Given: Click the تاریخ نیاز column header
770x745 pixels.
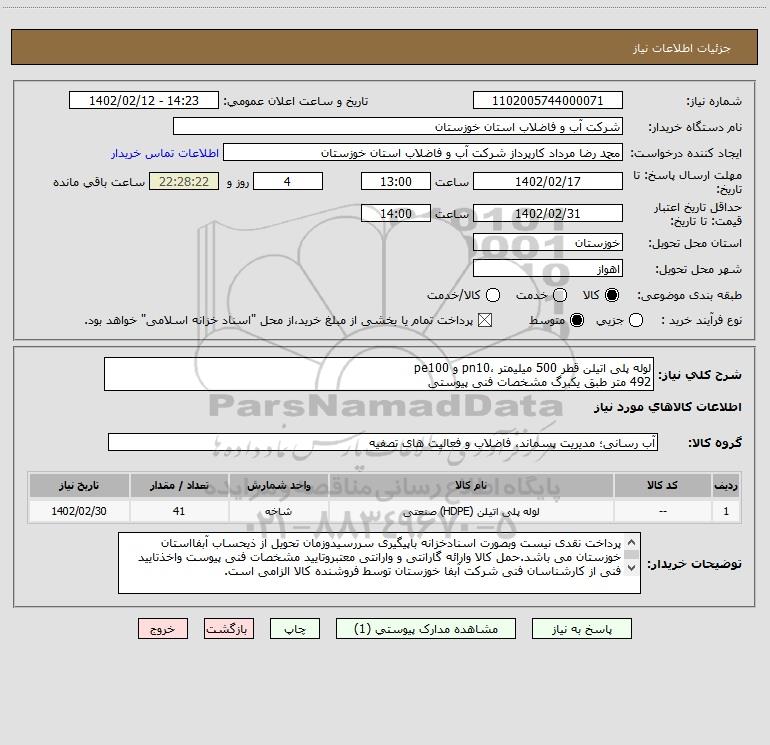Looking at the screenshot, I should tap(79, 486).
